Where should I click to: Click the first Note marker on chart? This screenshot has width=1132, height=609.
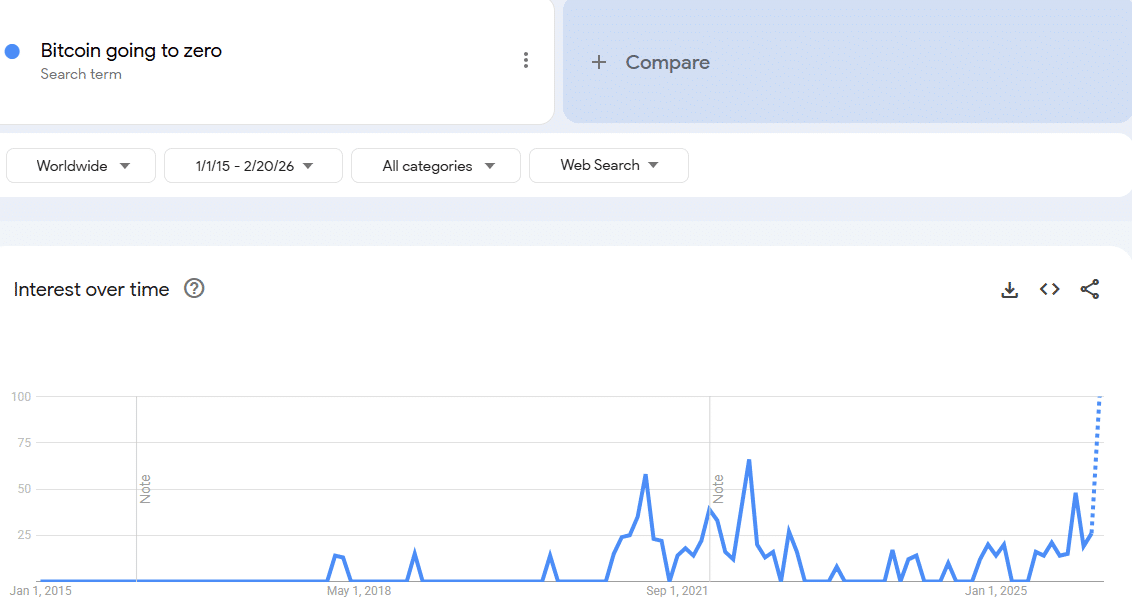point(145,489)
